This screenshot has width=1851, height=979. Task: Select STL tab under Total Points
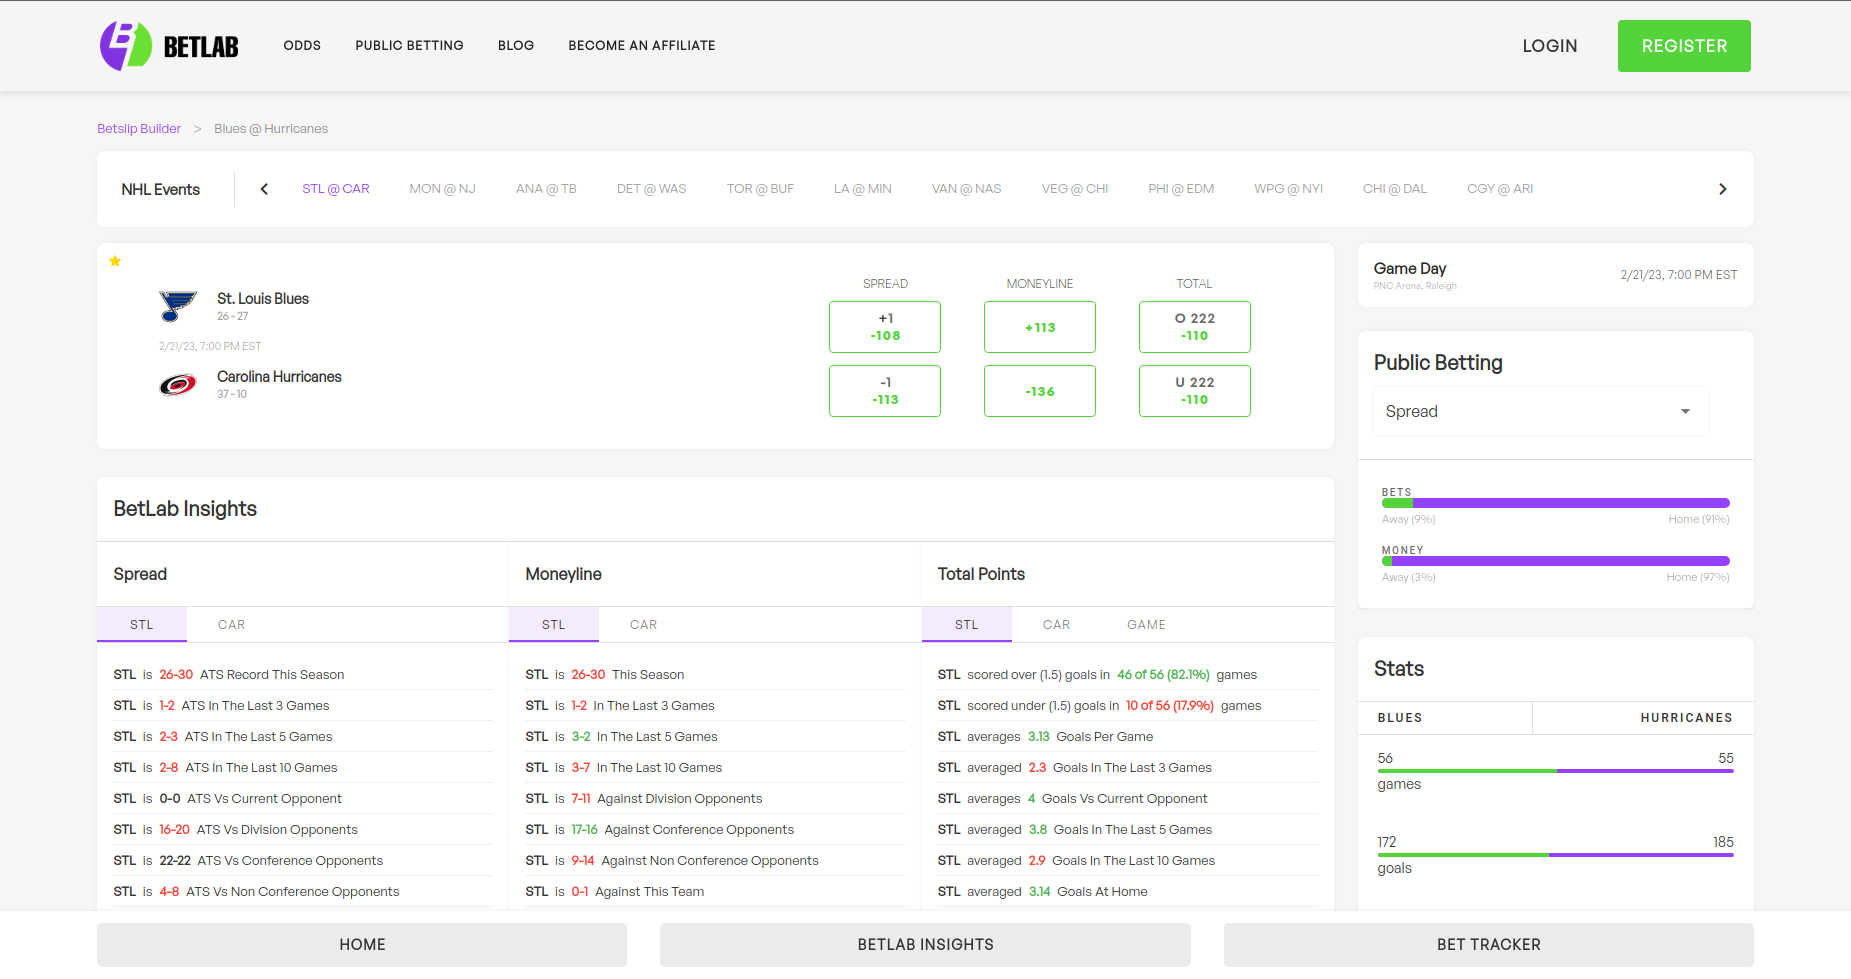[x=967, y=625]
